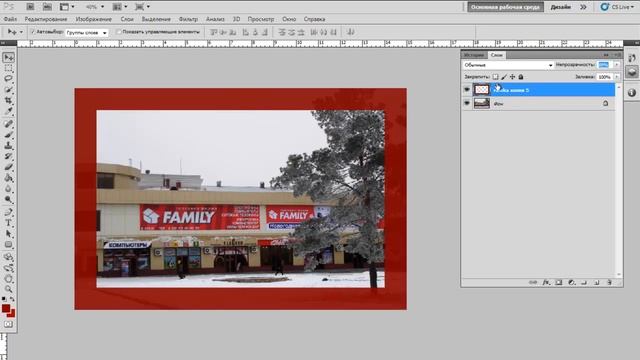Image resolution: width=640 pixels, height=360 pixels.
Task: Select the Zoom tool in toolbox
Action: (9, 289)
